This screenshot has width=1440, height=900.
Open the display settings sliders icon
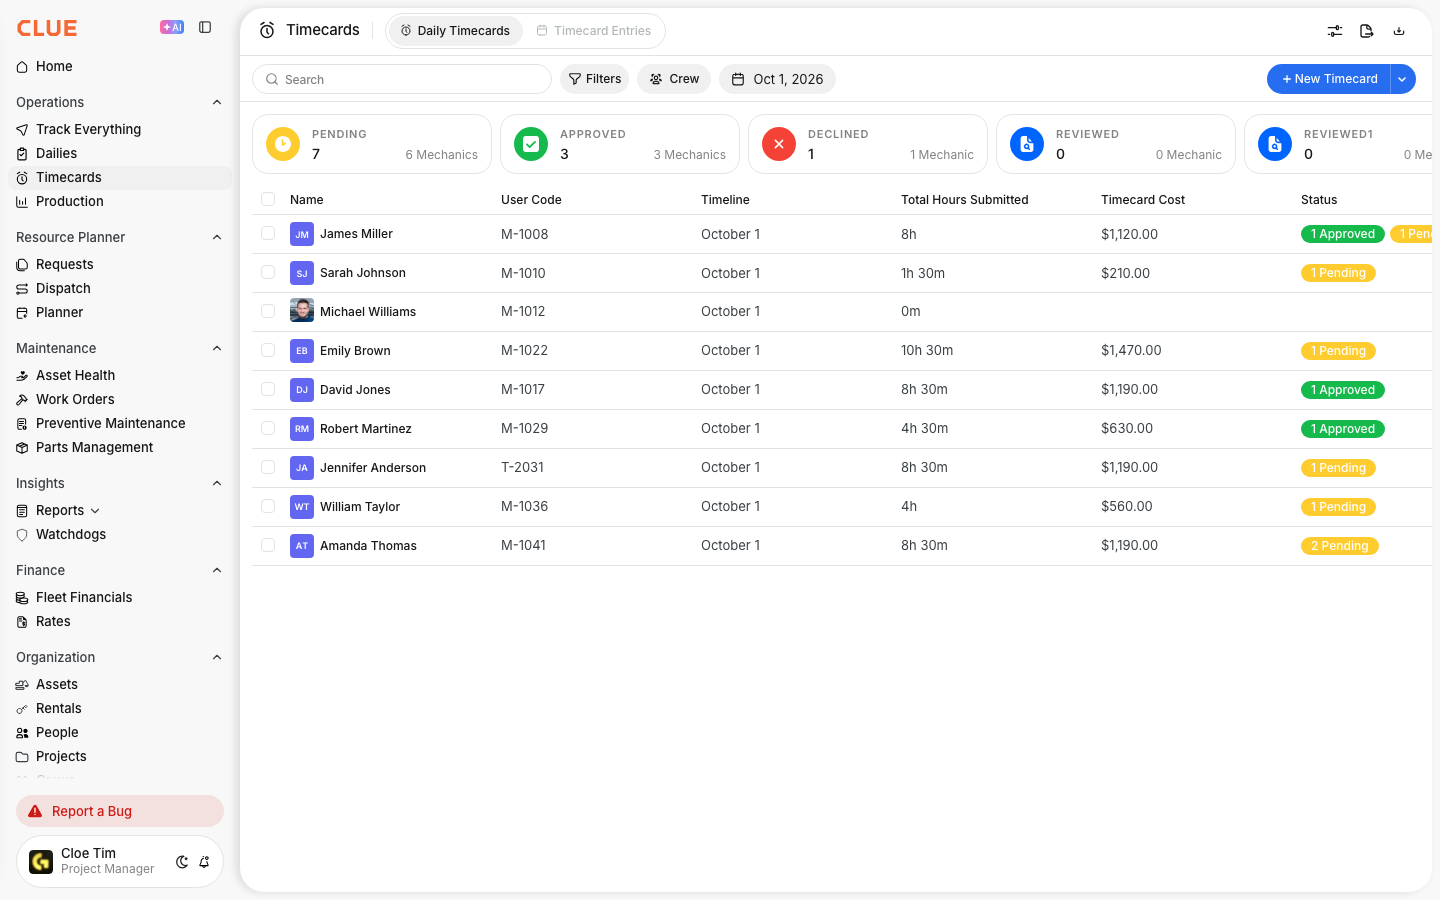(1335, 31)
